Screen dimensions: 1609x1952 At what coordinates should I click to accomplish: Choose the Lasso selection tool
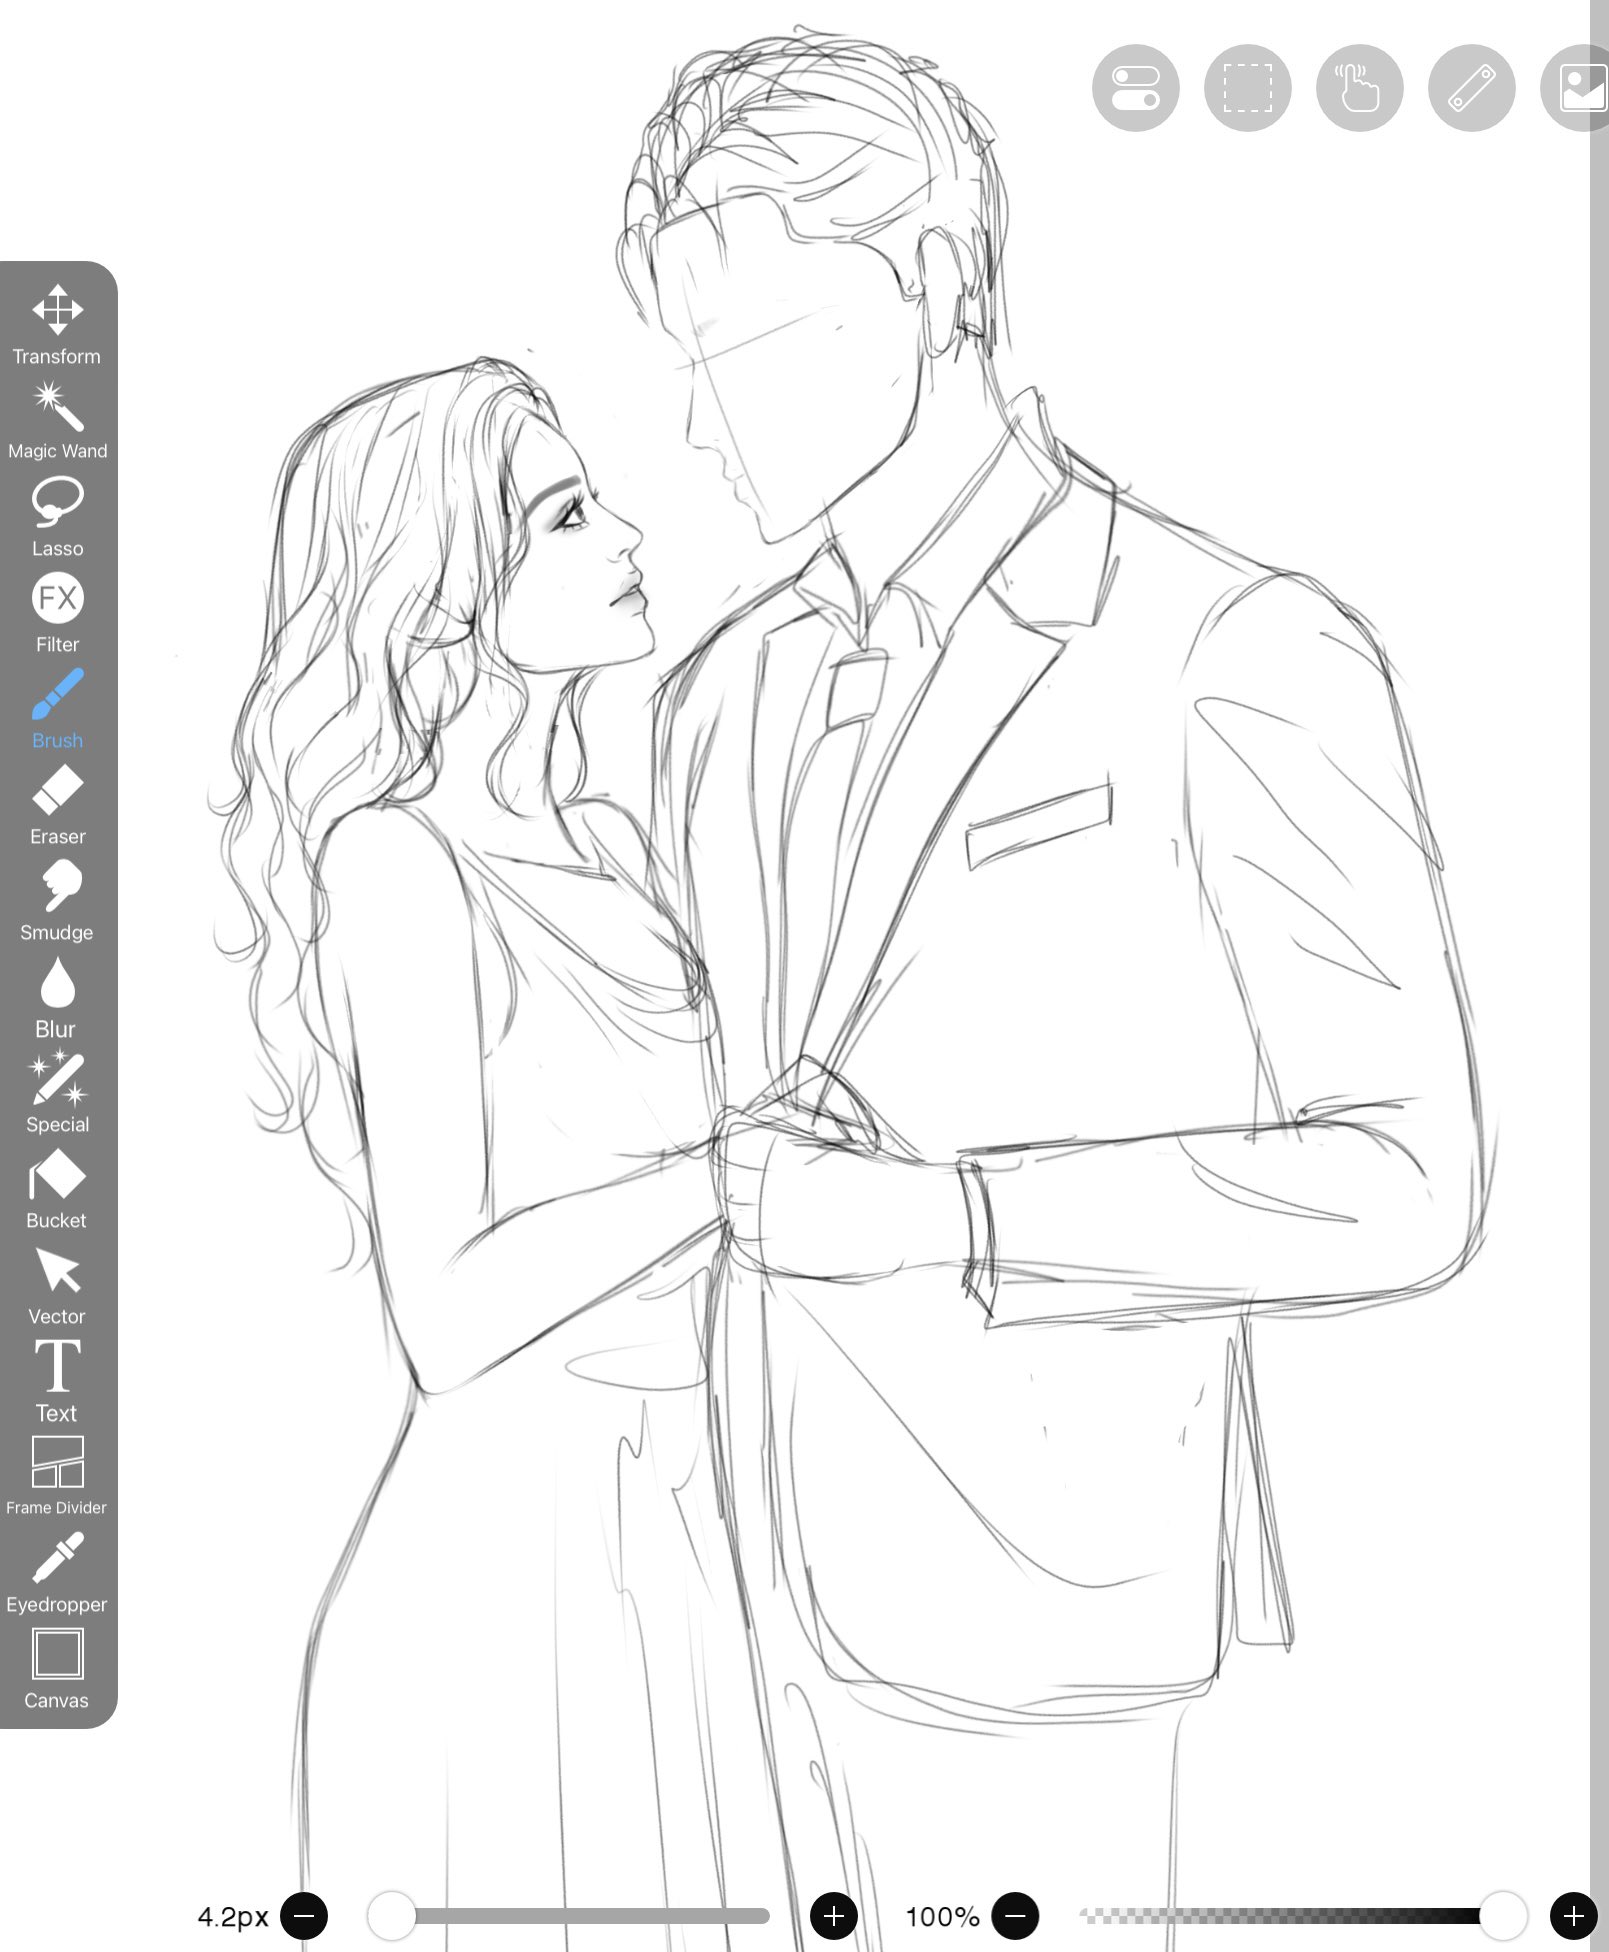tap(57, 517)
